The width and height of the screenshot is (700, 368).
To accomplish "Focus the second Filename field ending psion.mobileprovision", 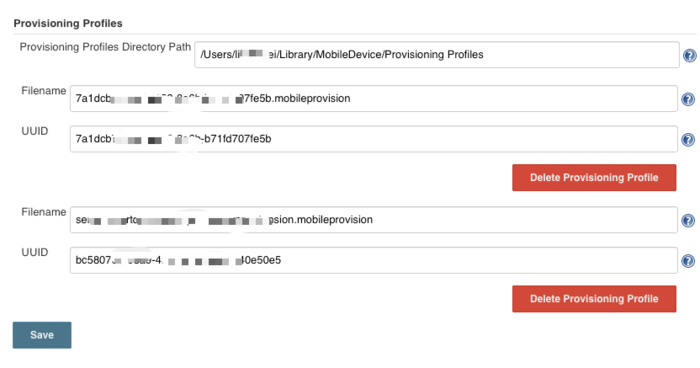I will (374, 220).
